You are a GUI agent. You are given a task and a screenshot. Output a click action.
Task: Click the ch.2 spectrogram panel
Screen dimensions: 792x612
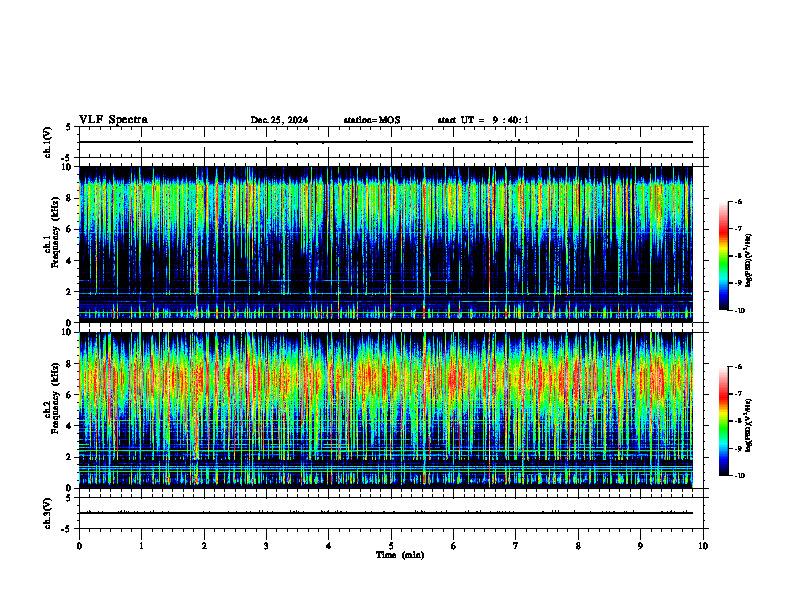click(x=386, y=410)
